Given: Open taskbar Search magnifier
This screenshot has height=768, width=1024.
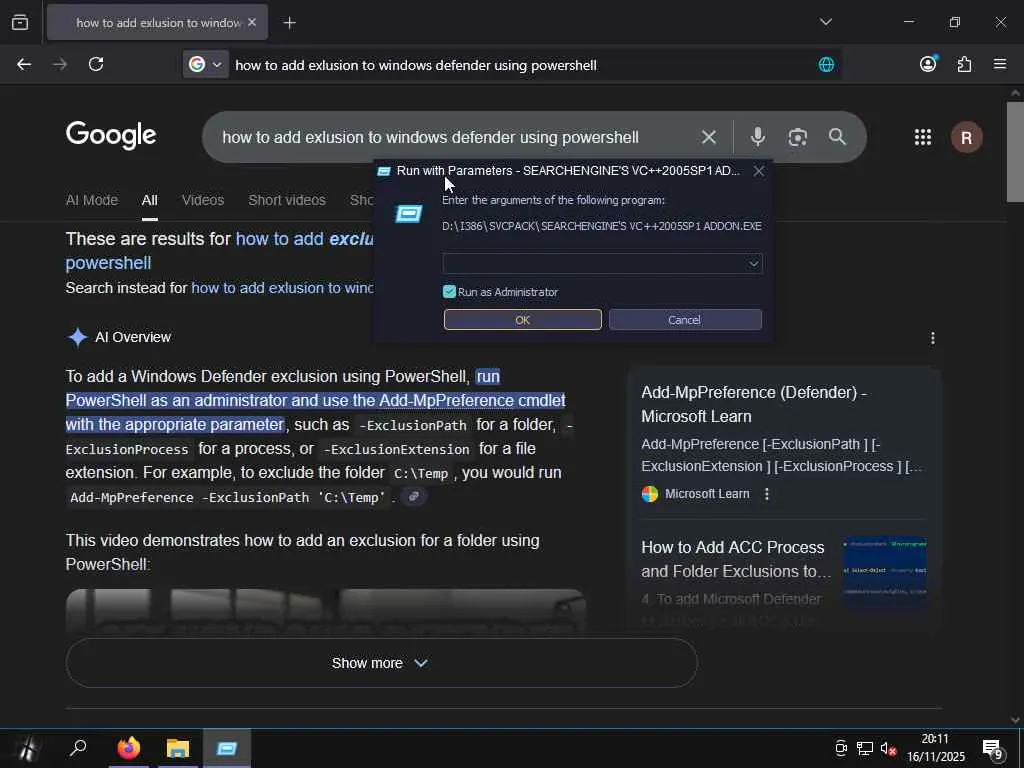Looking at the screenshot, I should [78, 748].
